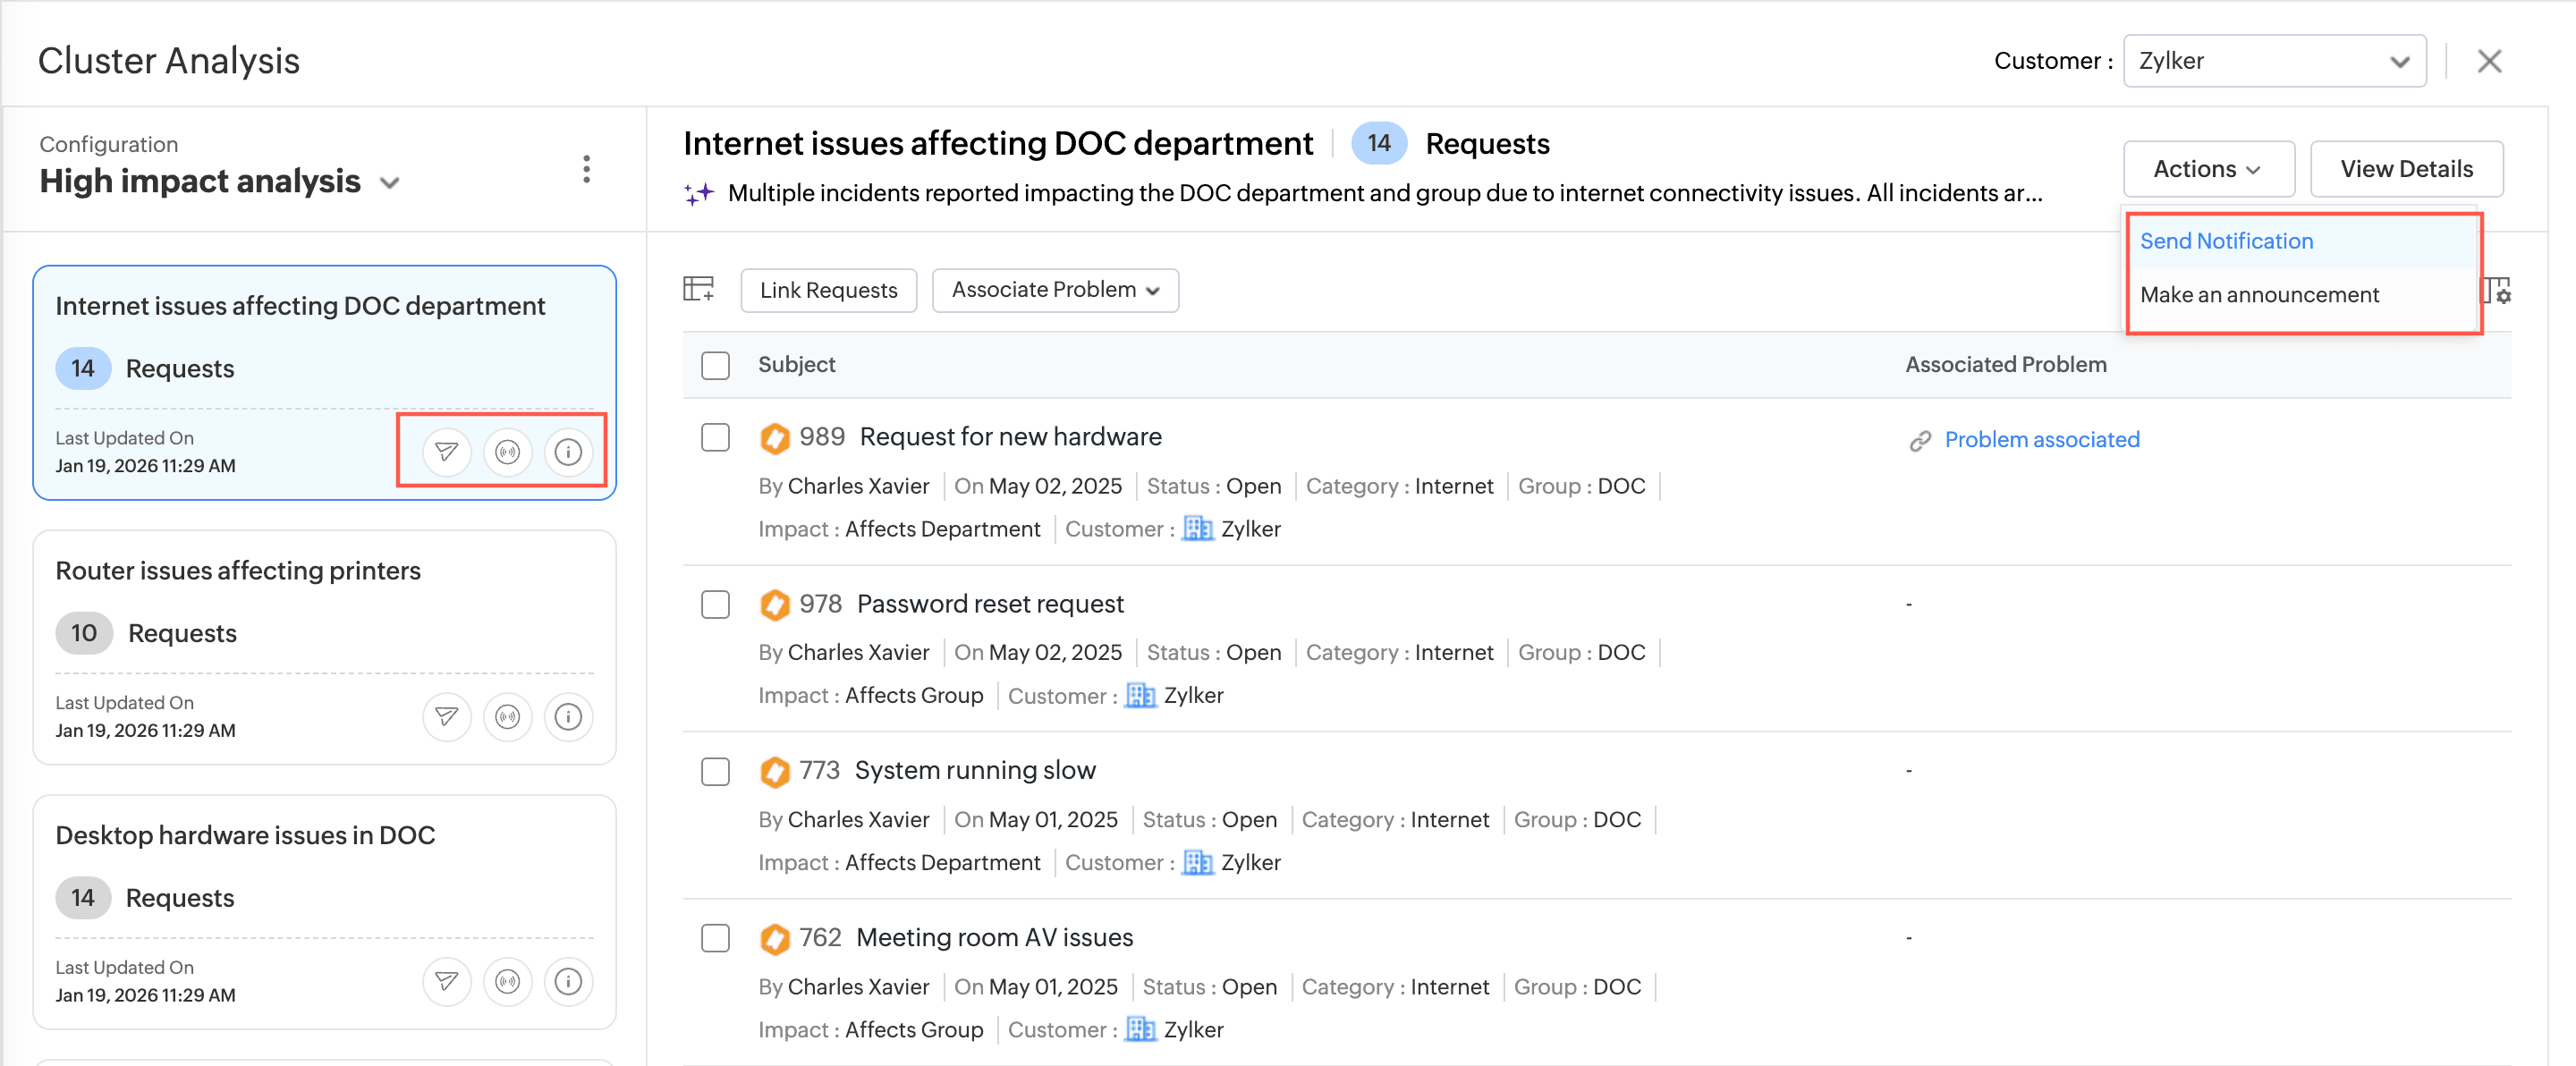Tick the checkbox for request 773
Viewport: 2576px width, 1066px height.
coord(715,772)
